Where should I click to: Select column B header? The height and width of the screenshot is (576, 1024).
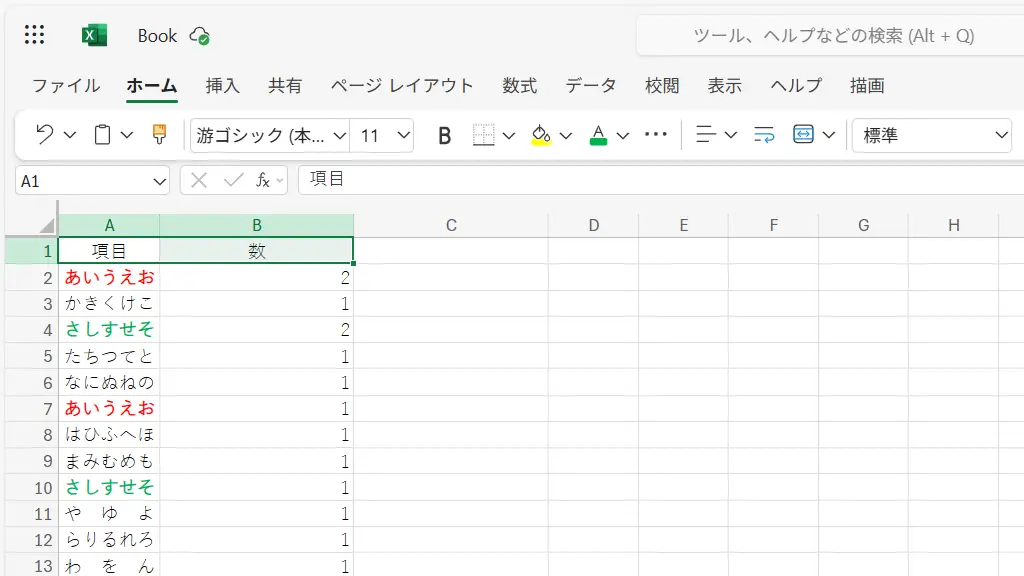[x=257, y=225]
